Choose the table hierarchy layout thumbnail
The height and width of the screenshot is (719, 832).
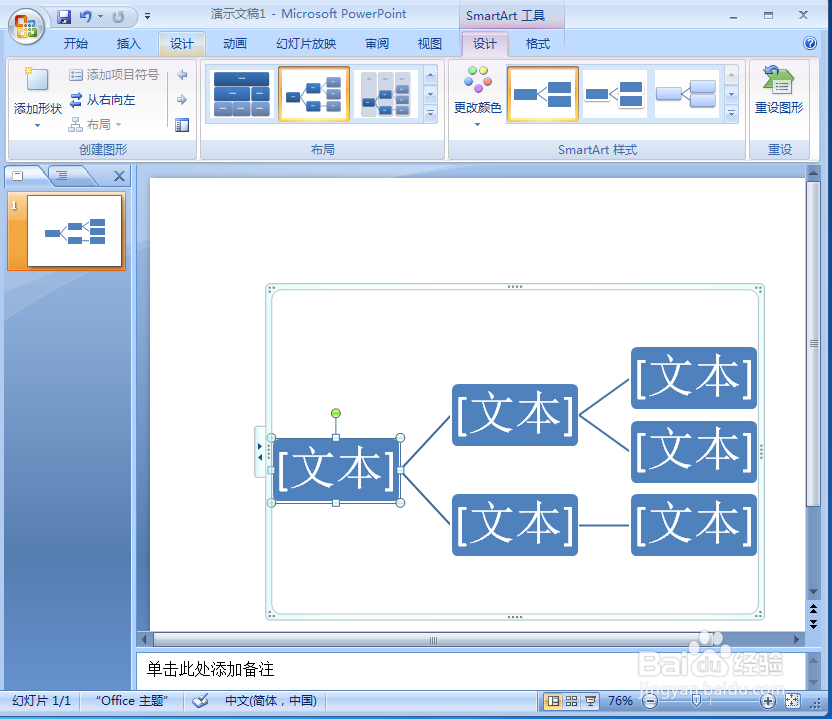tap(241, 94)
